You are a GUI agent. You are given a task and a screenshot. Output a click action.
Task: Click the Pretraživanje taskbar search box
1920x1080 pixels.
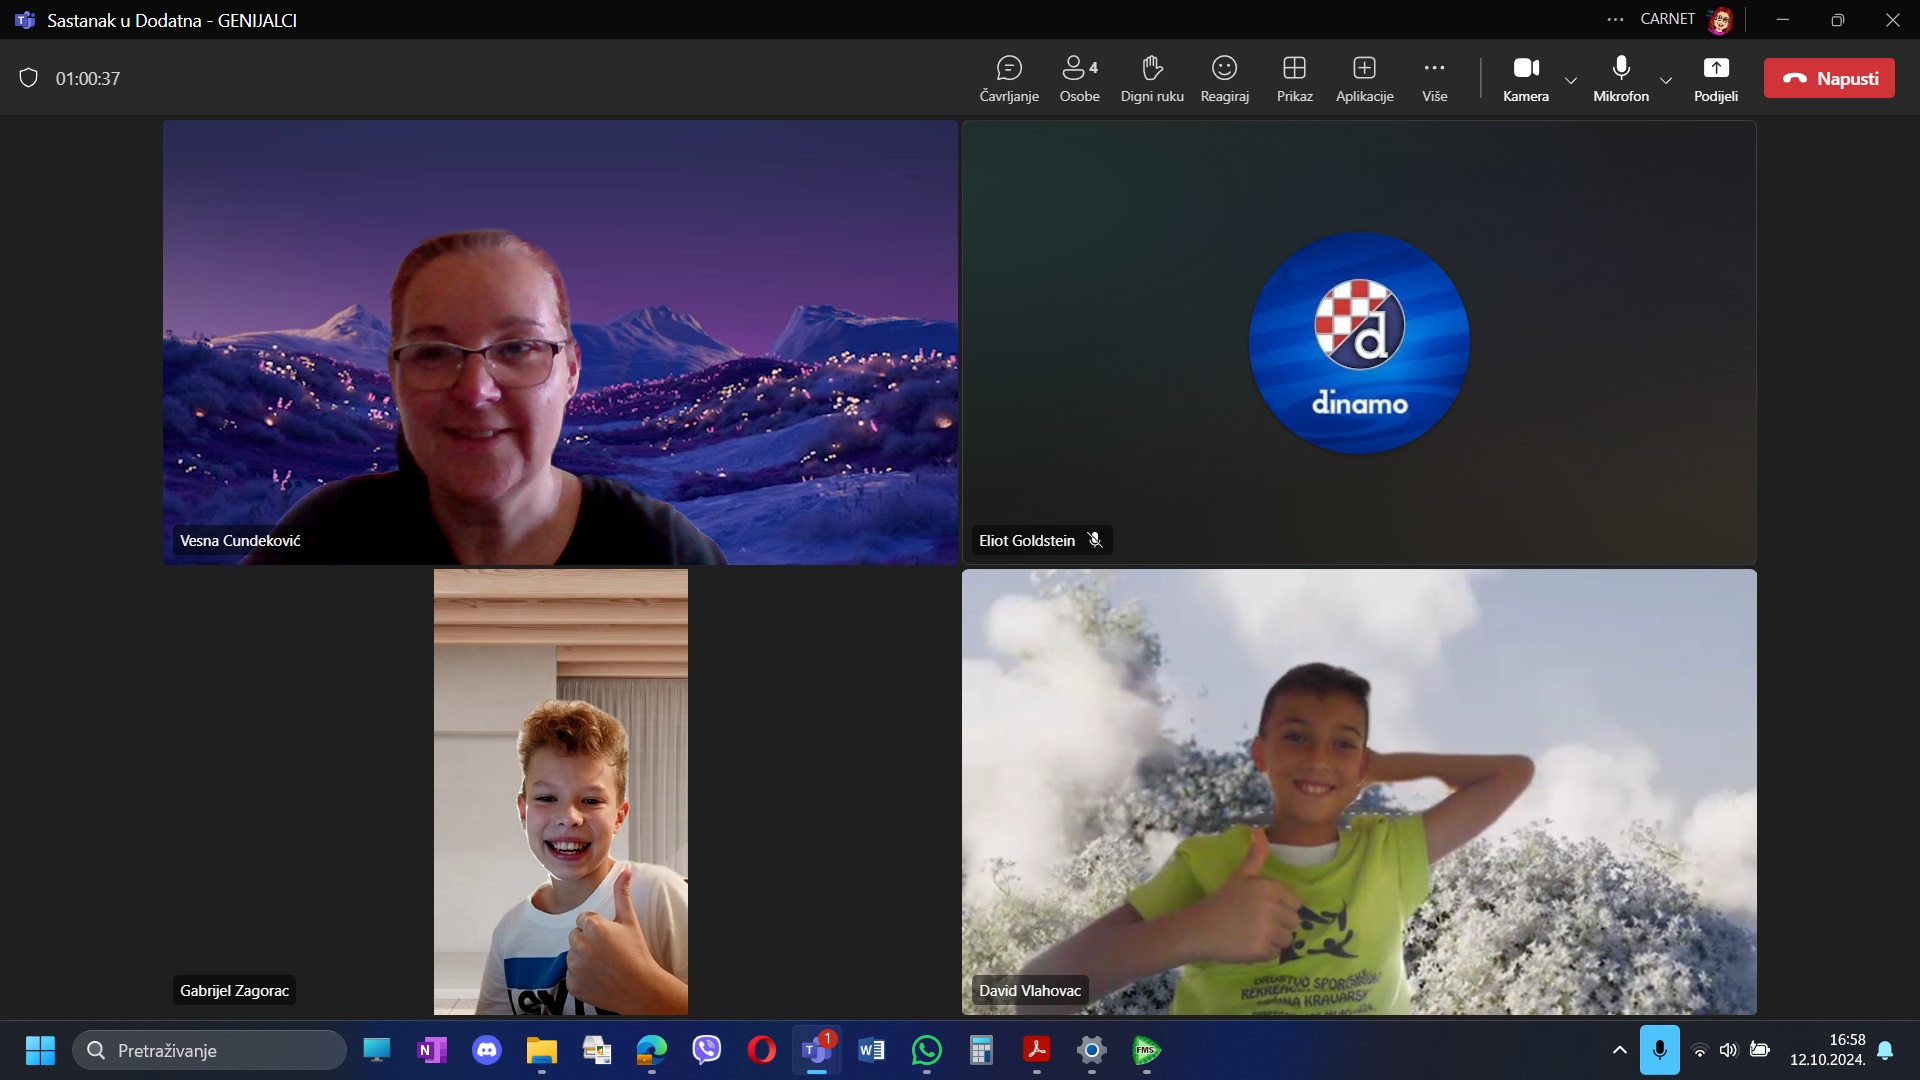pos(210,1050)
